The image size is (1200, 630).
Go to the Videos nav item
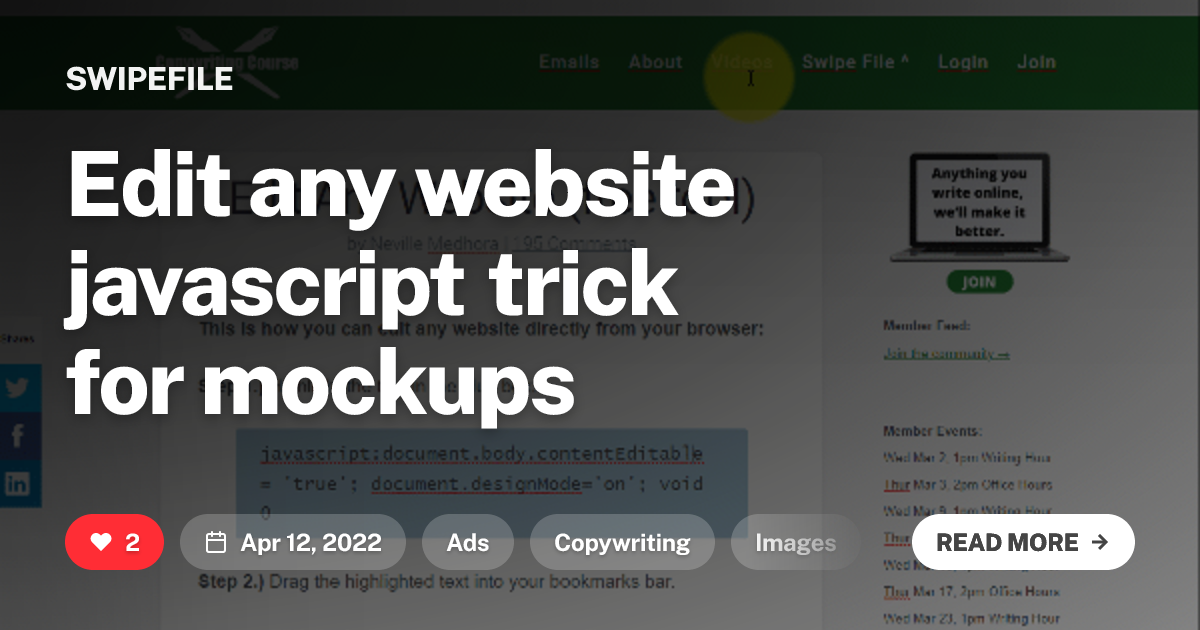pos(742,62)
